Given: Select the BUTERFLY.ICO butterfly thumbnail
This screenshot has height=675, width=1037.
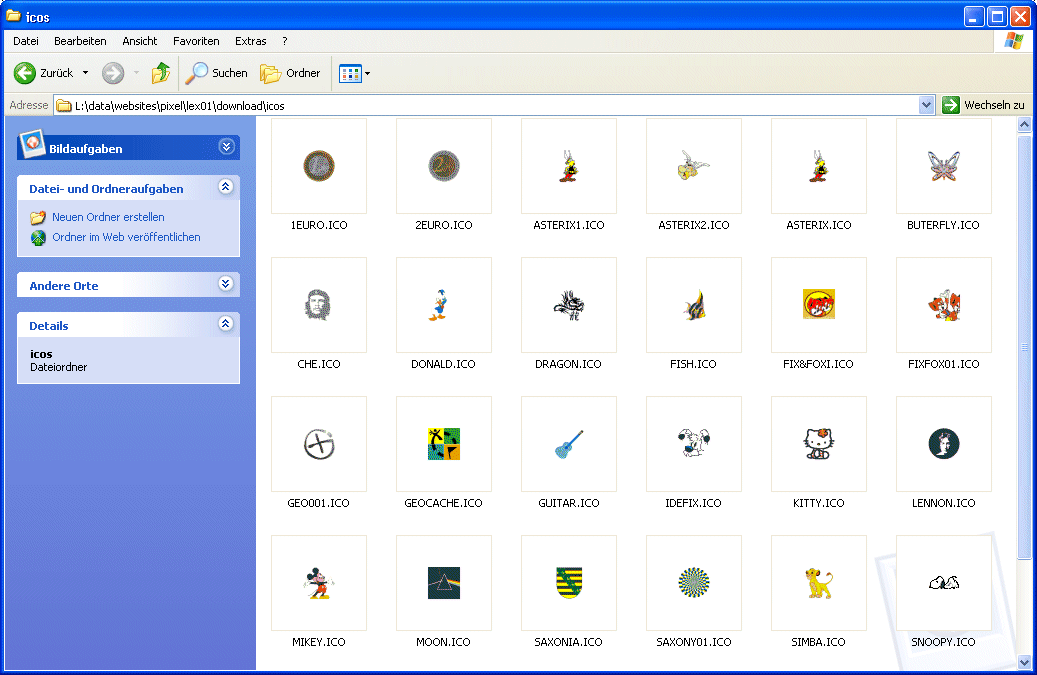Looking at the screenshot, I should pos(944,166).
